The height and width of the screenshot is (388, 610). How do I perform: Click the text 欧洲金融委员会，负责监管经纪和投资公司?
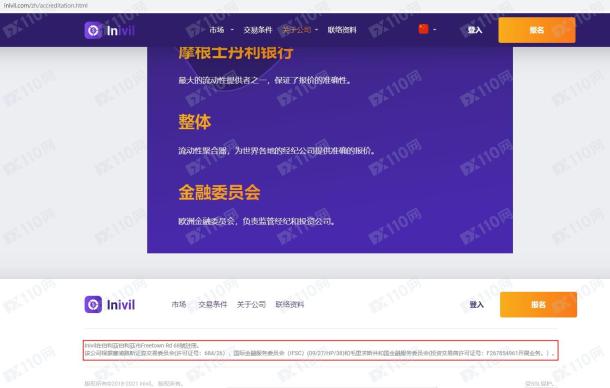(257, 221)
